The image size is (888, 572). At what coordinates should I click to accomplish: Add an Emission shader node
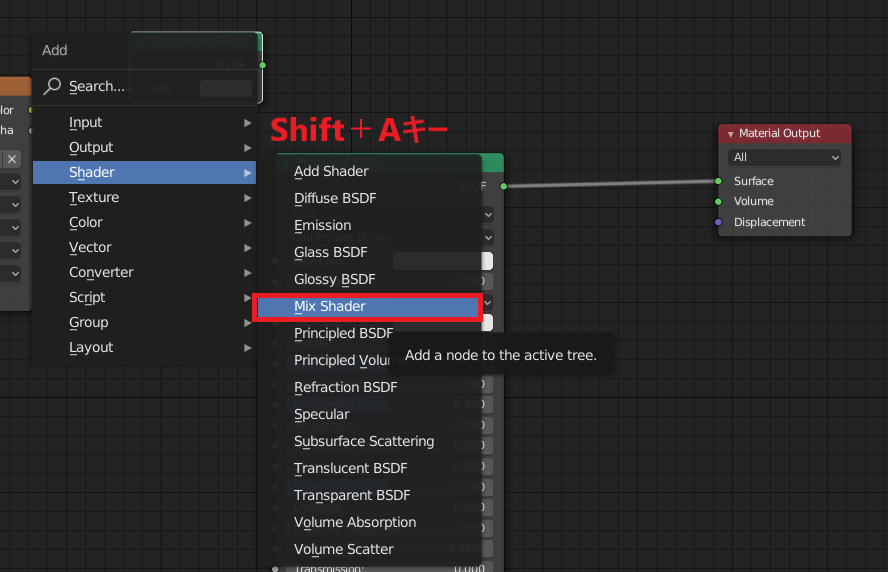pyautogui.click(x=369, y=225)
